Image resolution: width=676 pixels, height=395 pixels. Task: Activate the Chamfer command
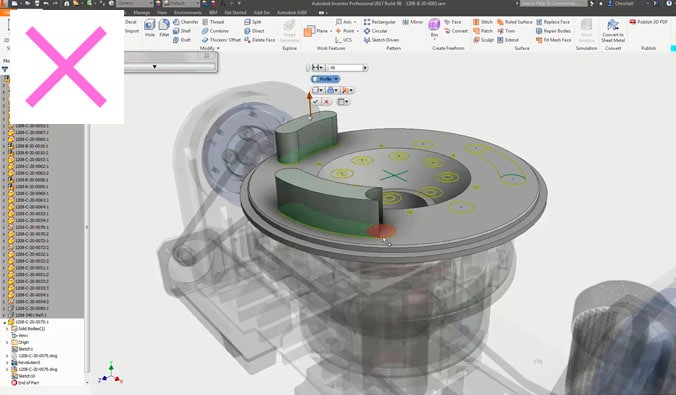click(x=186, y=22)
